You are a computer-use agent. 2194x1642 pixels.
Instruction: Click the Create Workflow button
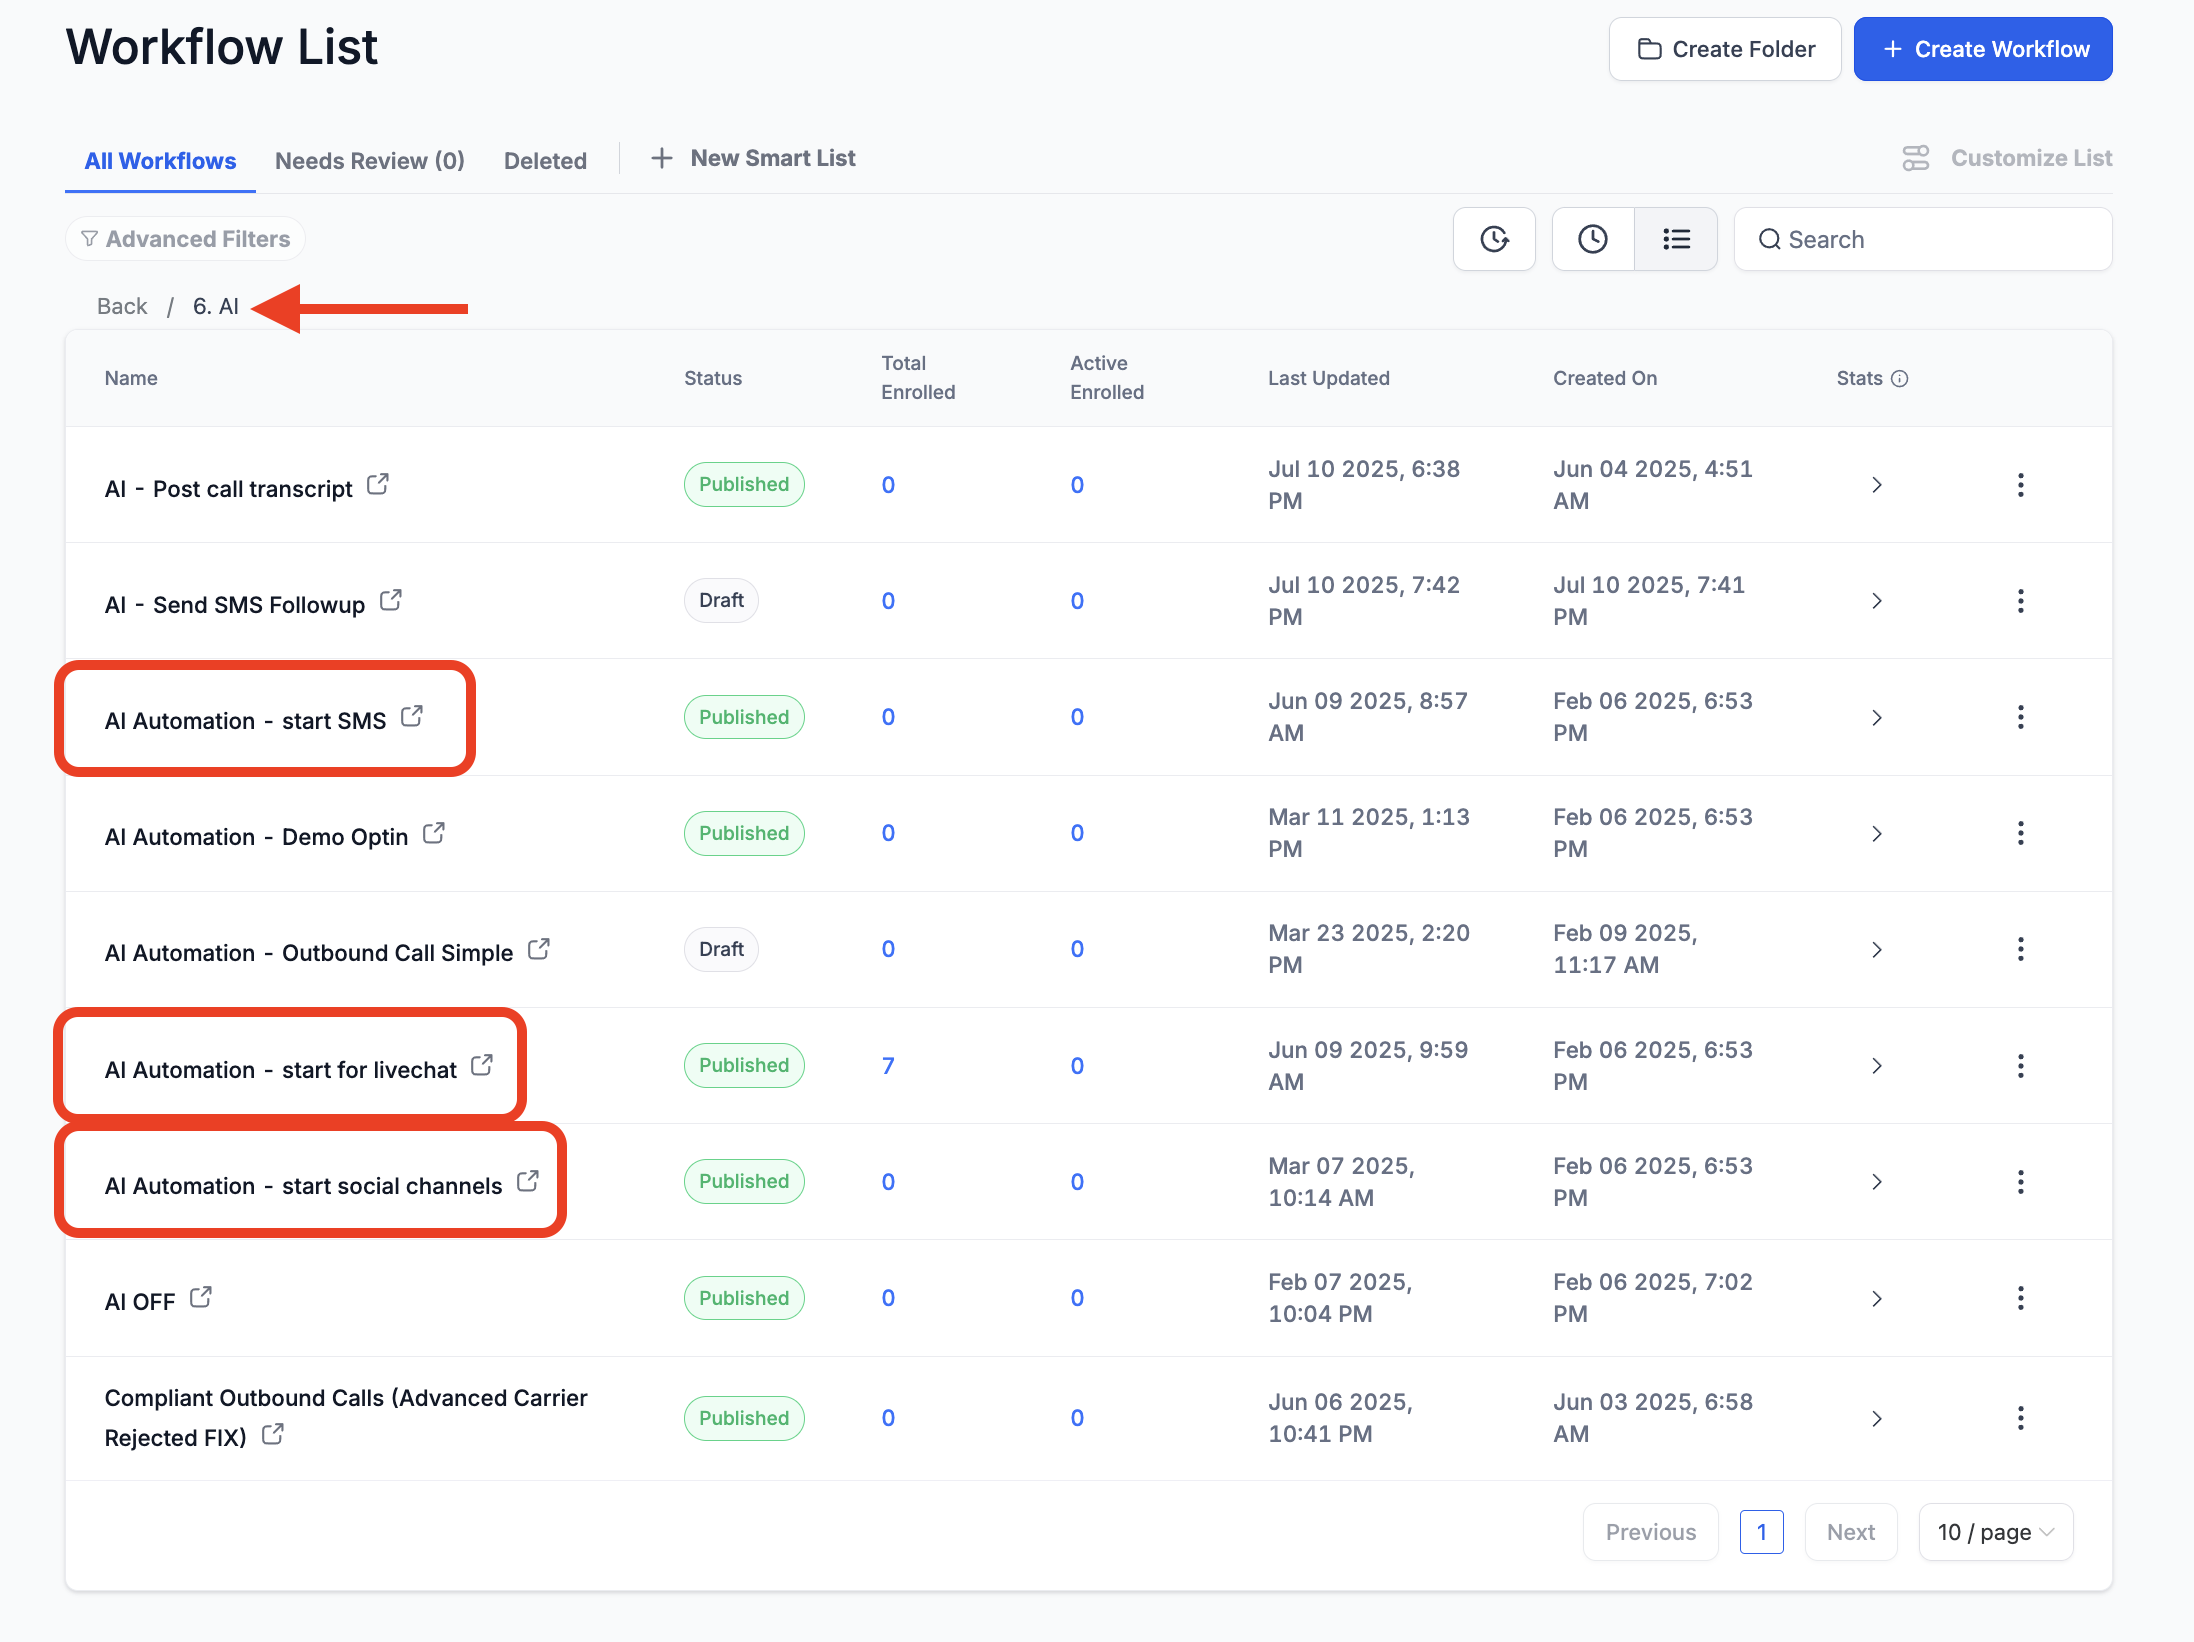(1982, 49)
